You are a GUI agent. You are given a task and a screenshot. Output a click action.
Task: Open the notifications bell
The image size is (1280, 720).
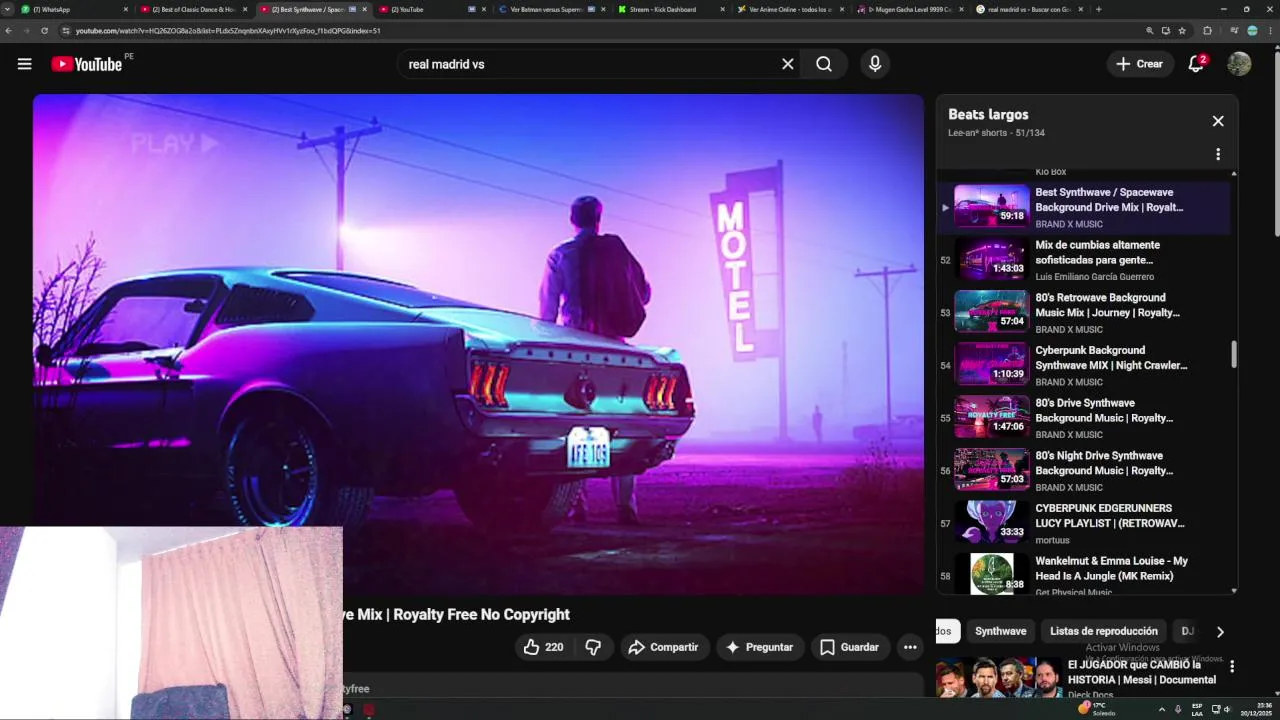[1196, 64]
